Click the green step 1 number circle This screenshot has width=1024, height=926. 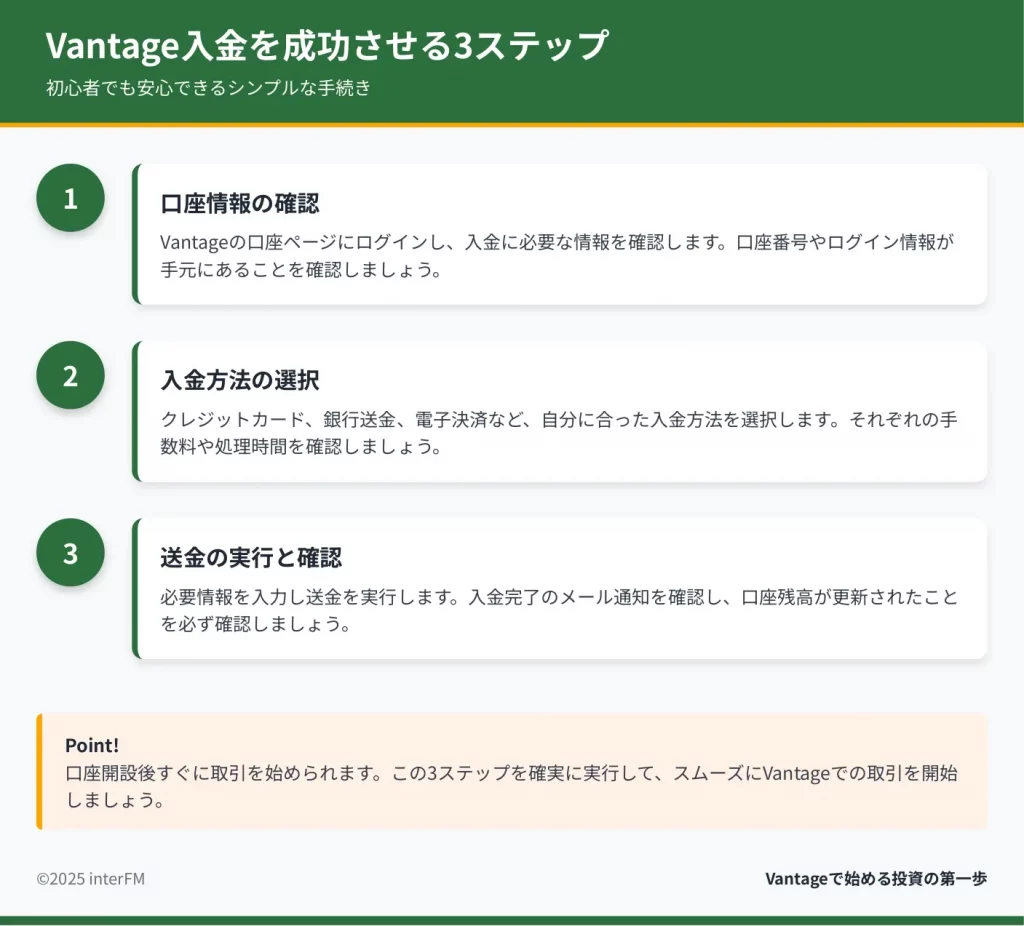[x=70, y=198]
